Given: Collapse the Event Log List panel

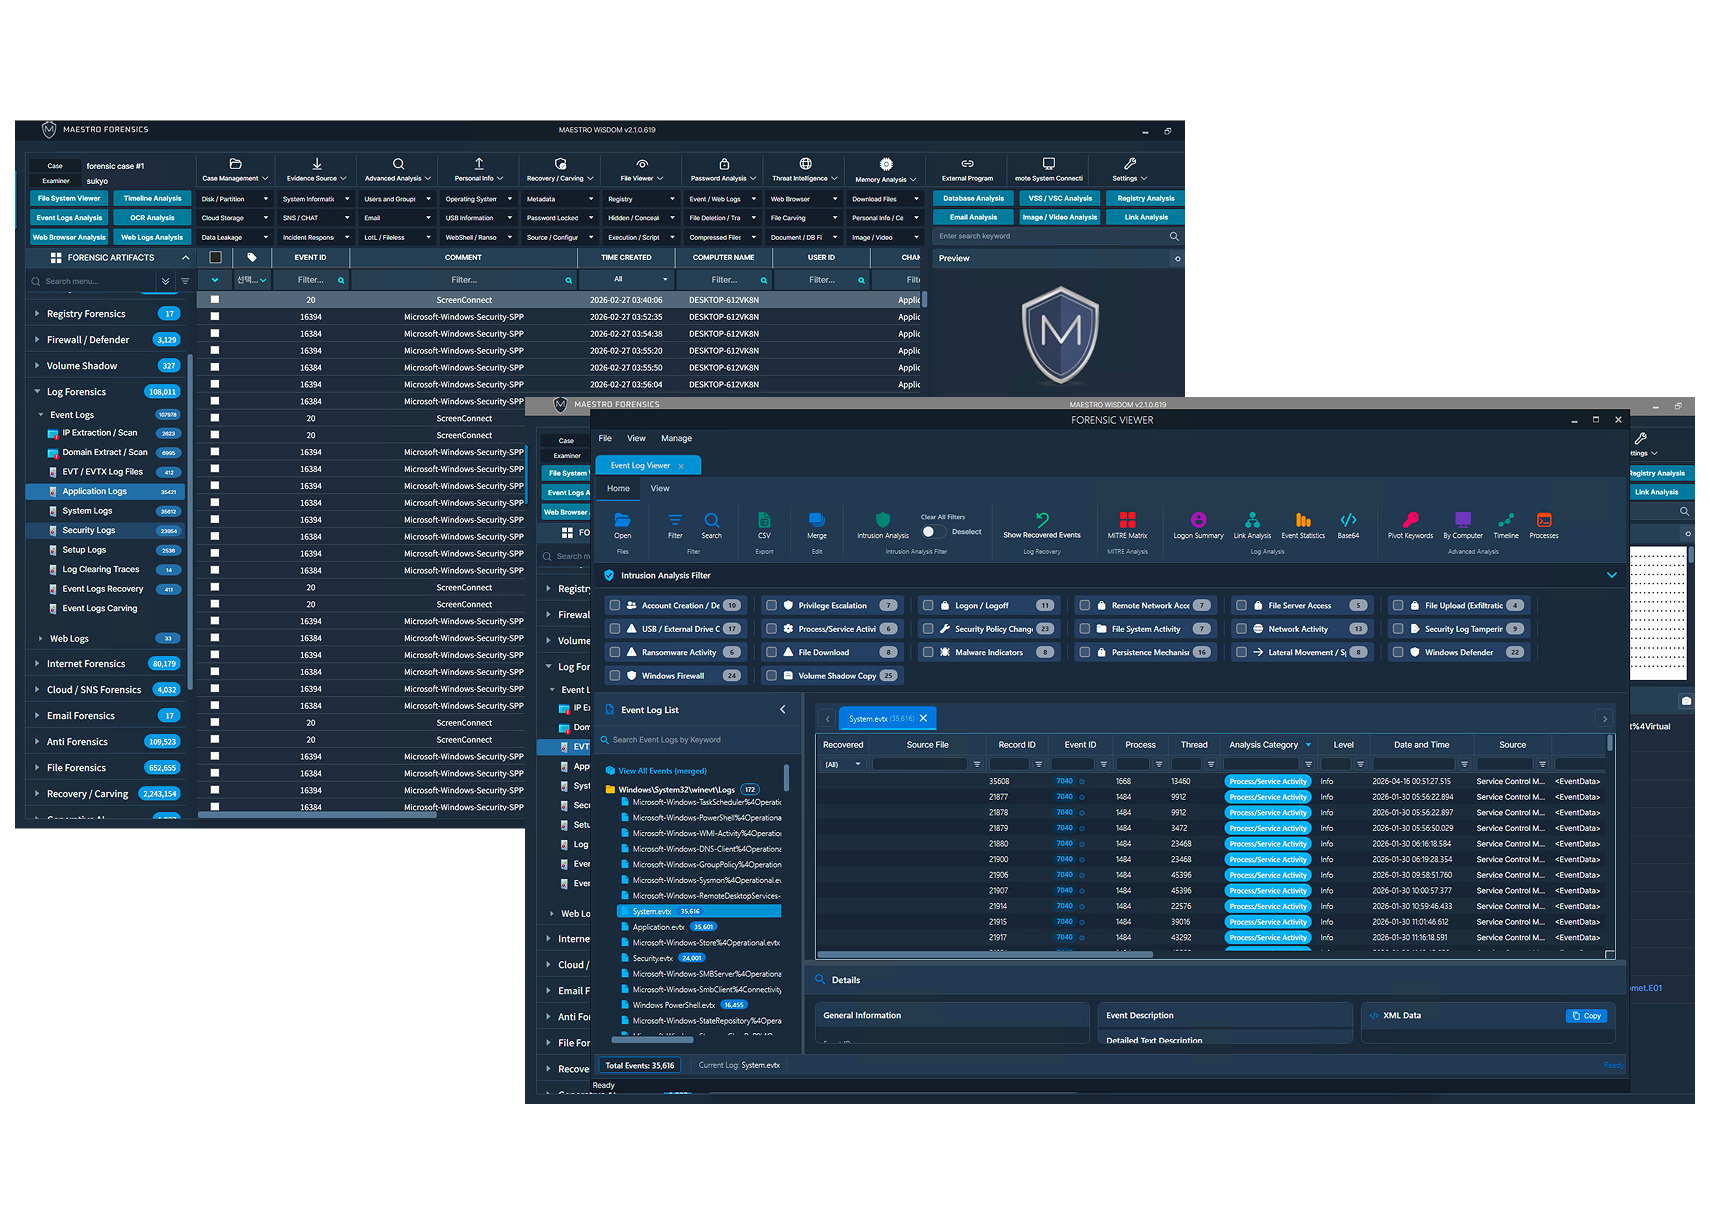Looking at the screenshot, I should 783,710.
